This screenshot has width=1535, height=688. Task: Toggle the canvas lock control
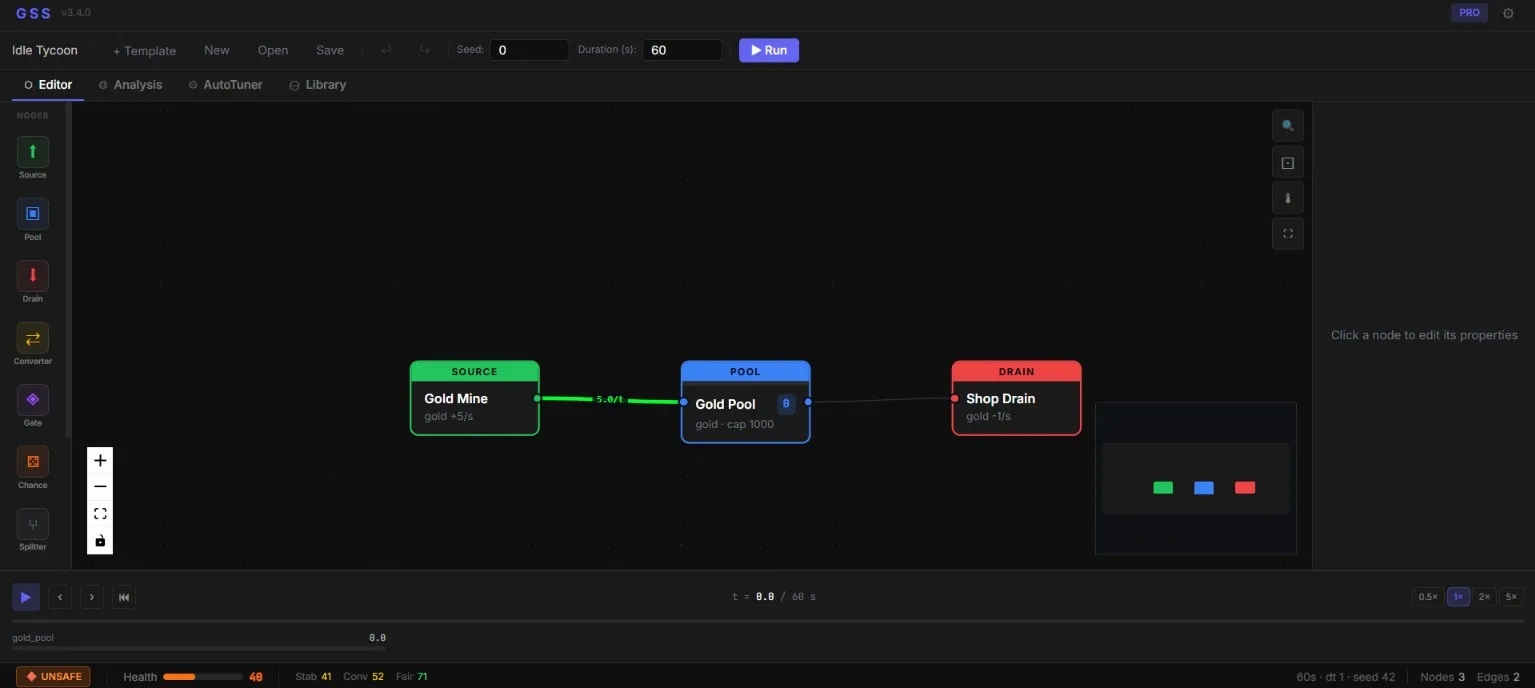(100, 541)
